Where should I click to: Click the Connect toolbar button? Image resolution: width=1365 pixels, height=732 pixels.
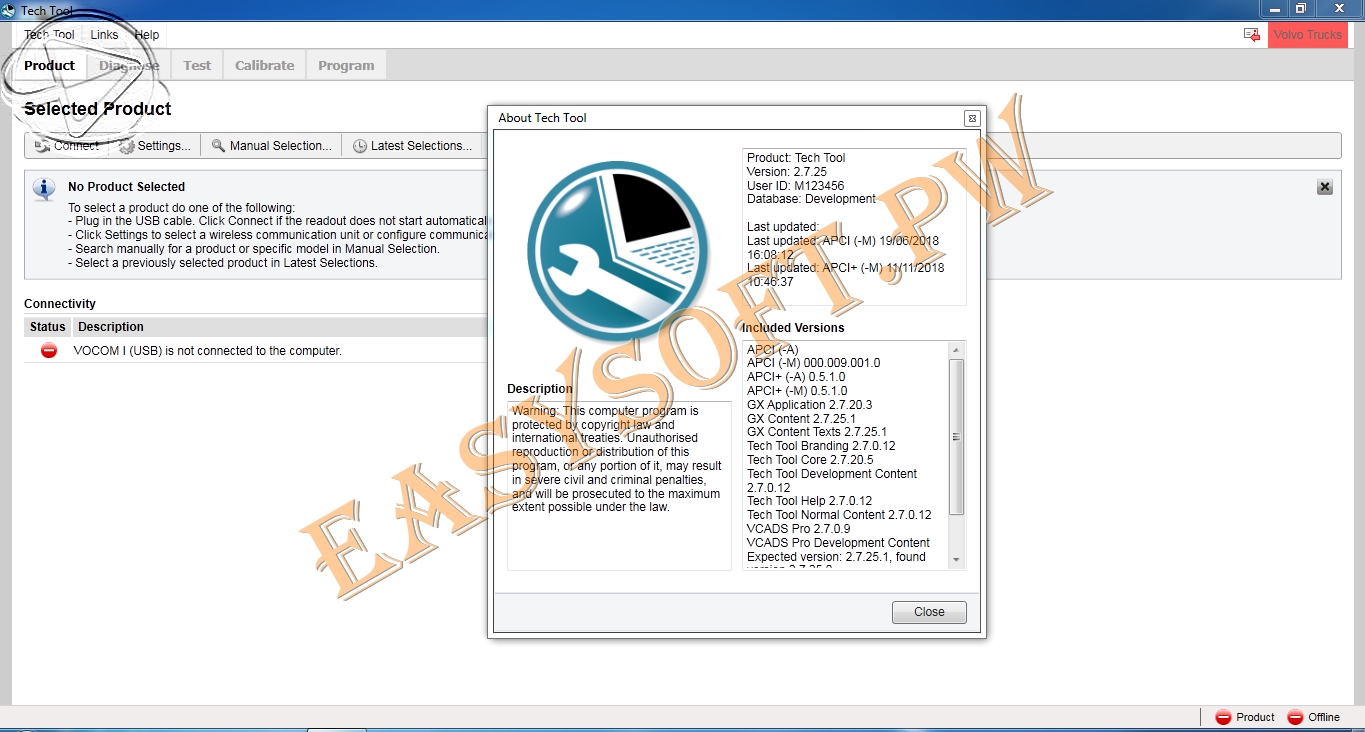tap(67, 146)
